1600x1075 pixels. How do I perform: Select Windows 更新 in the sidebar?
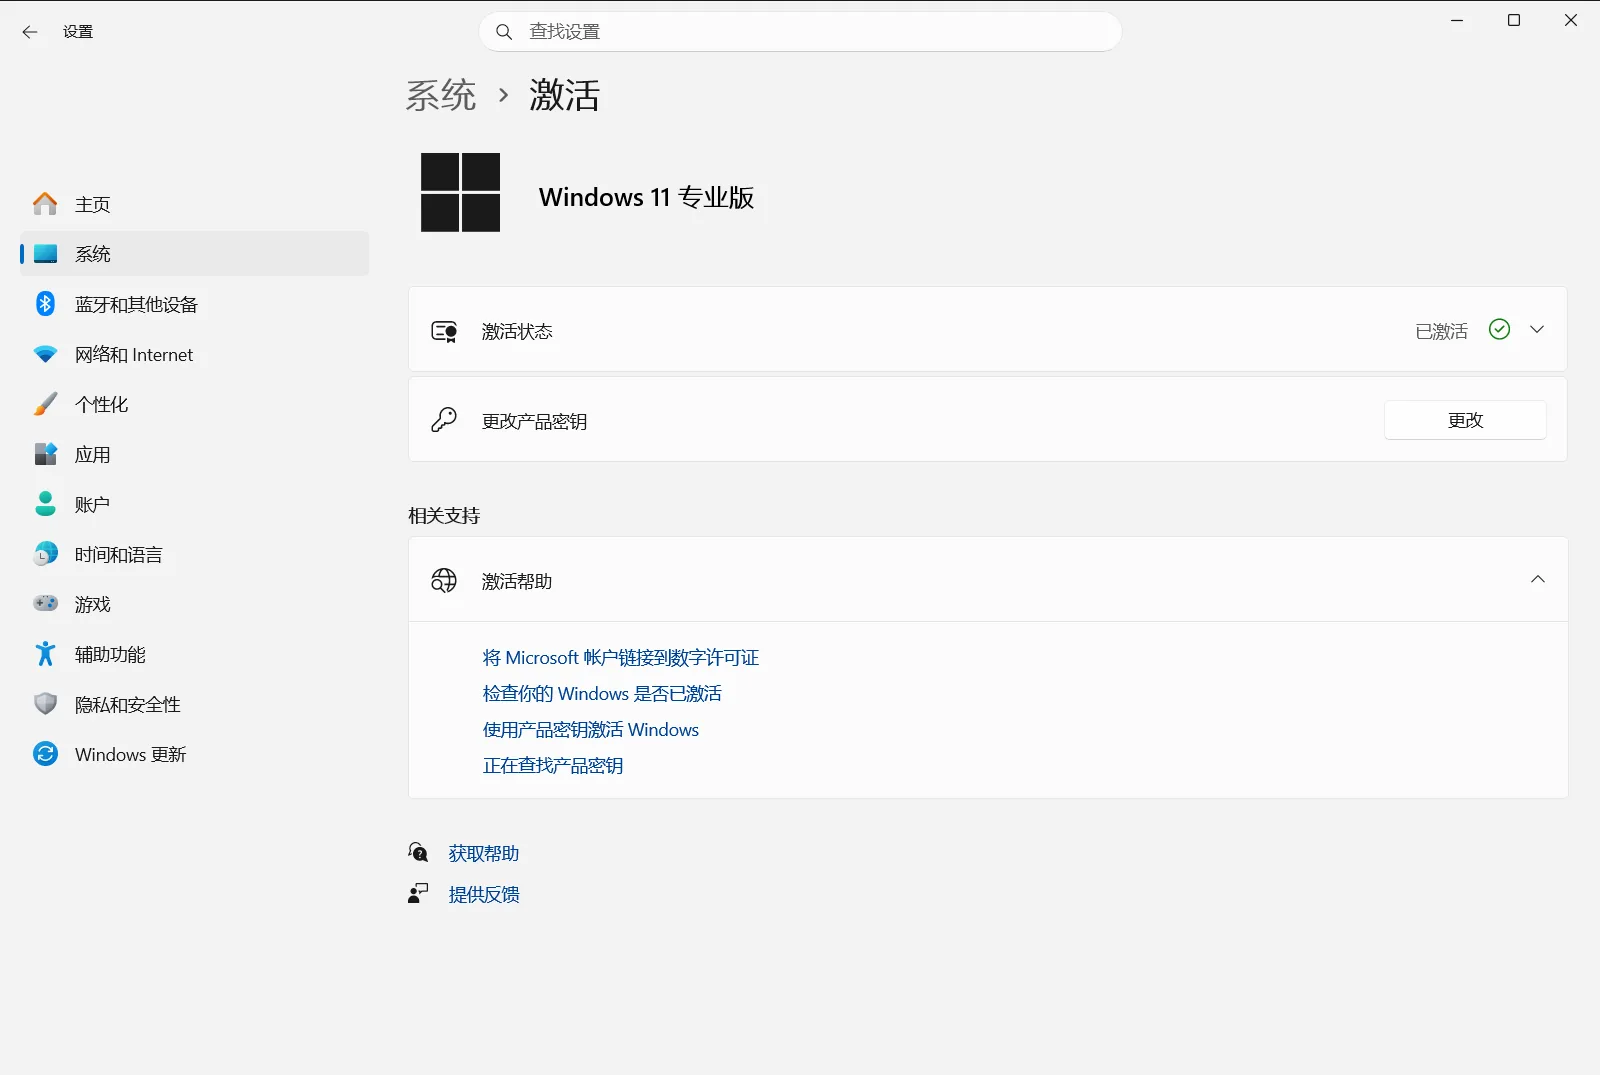pyautogui.click(x=195, y=754)
